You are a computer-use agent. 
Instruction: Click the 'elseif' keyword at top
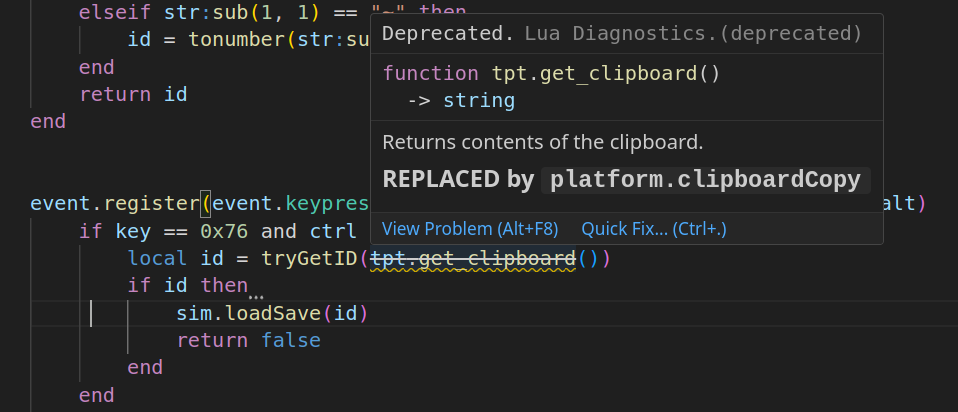115,12
